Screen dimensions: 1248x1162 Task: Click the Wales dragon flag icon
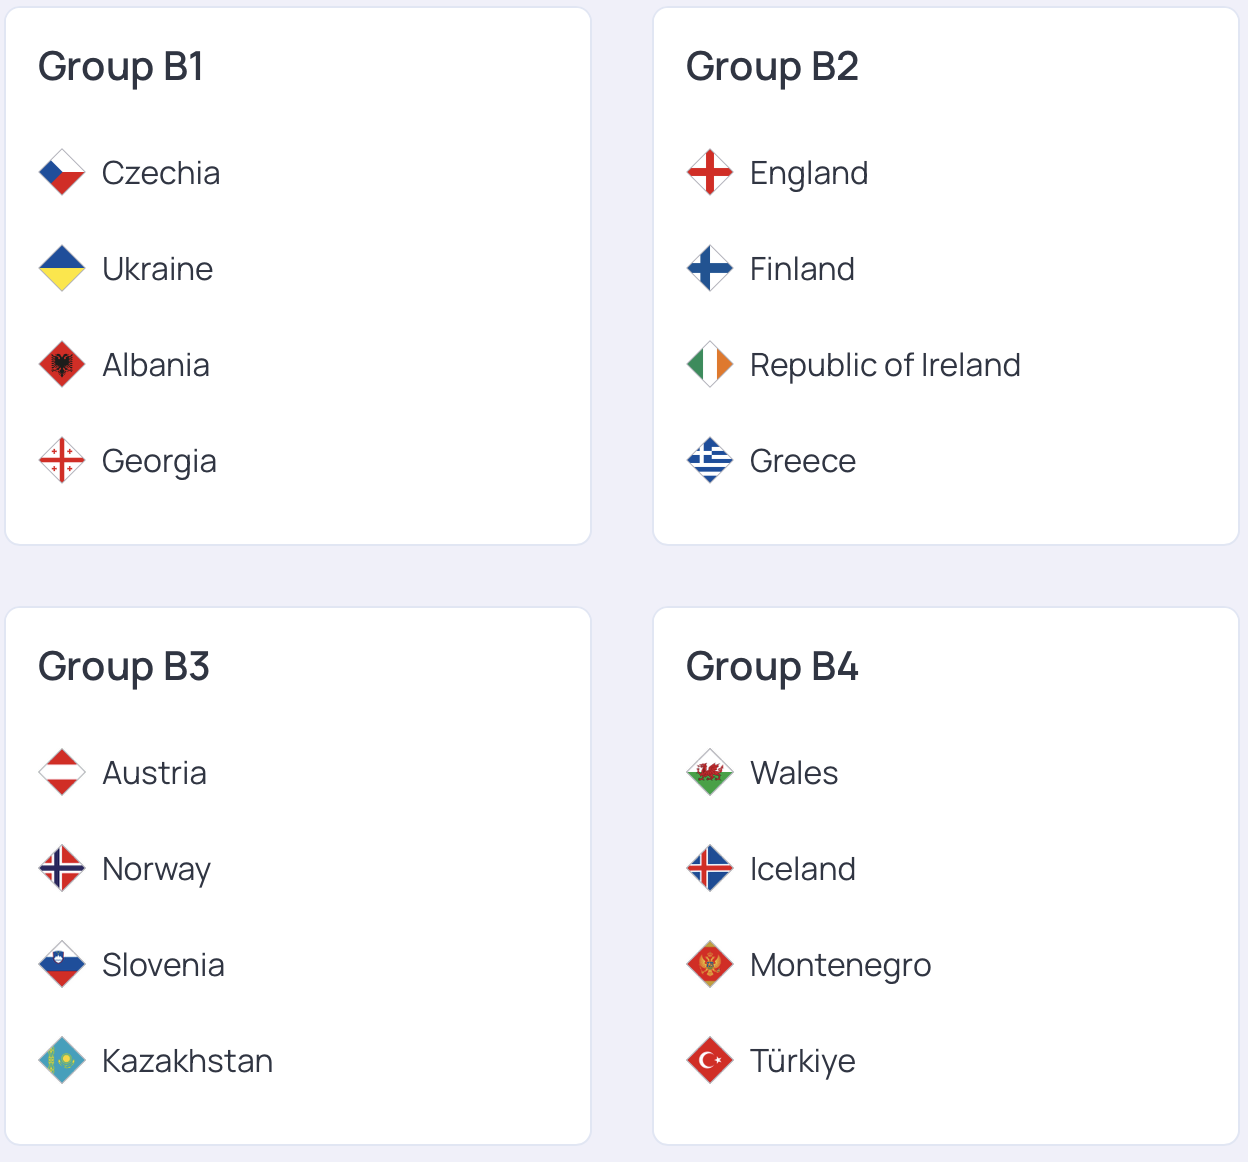click(710, 773)
